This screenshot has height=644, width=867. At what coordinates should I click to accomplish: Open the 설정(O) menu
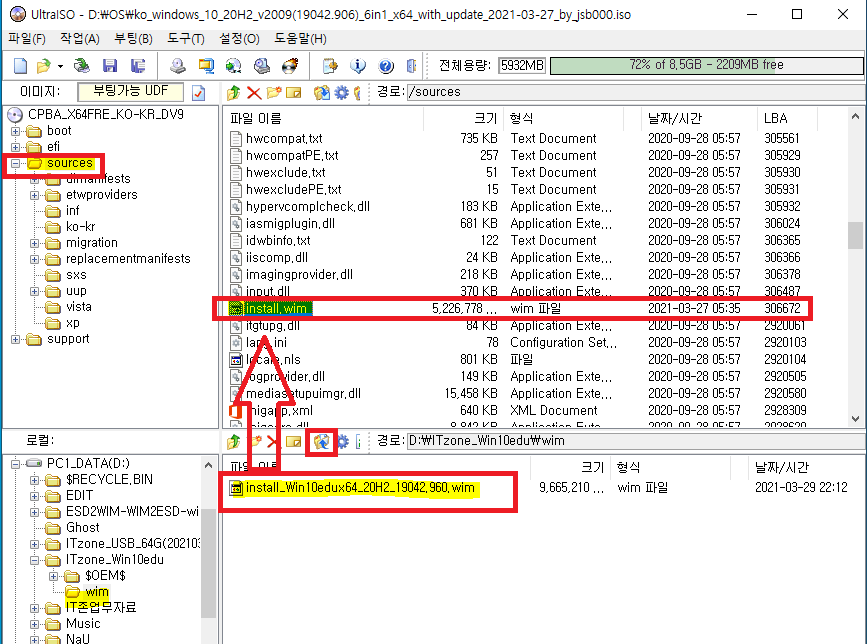tap(239, 39)
